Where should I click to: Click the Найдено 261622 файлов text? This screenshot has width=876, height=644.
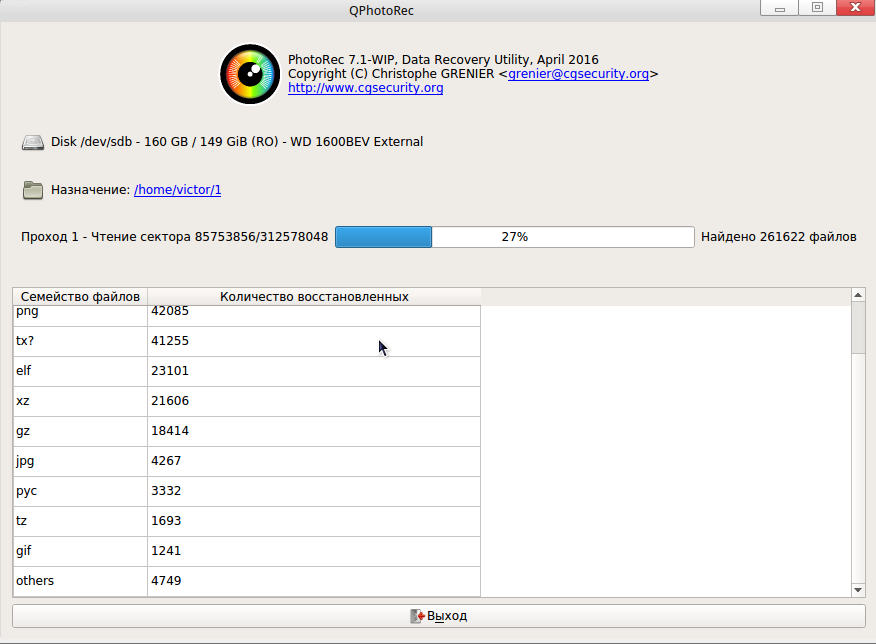point(779,237)
